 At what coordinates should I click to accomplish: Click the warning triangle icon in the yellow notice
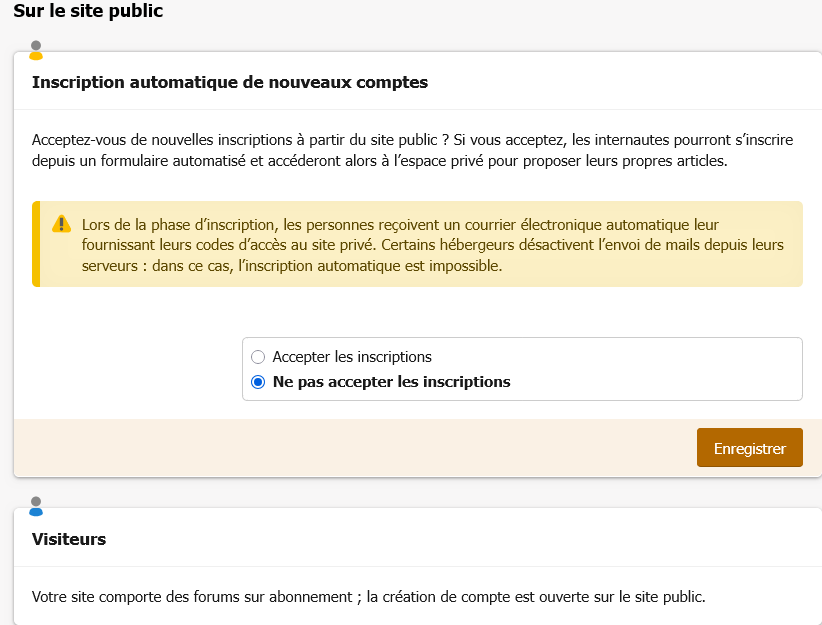pyautogui.click(x=62, y=224)
